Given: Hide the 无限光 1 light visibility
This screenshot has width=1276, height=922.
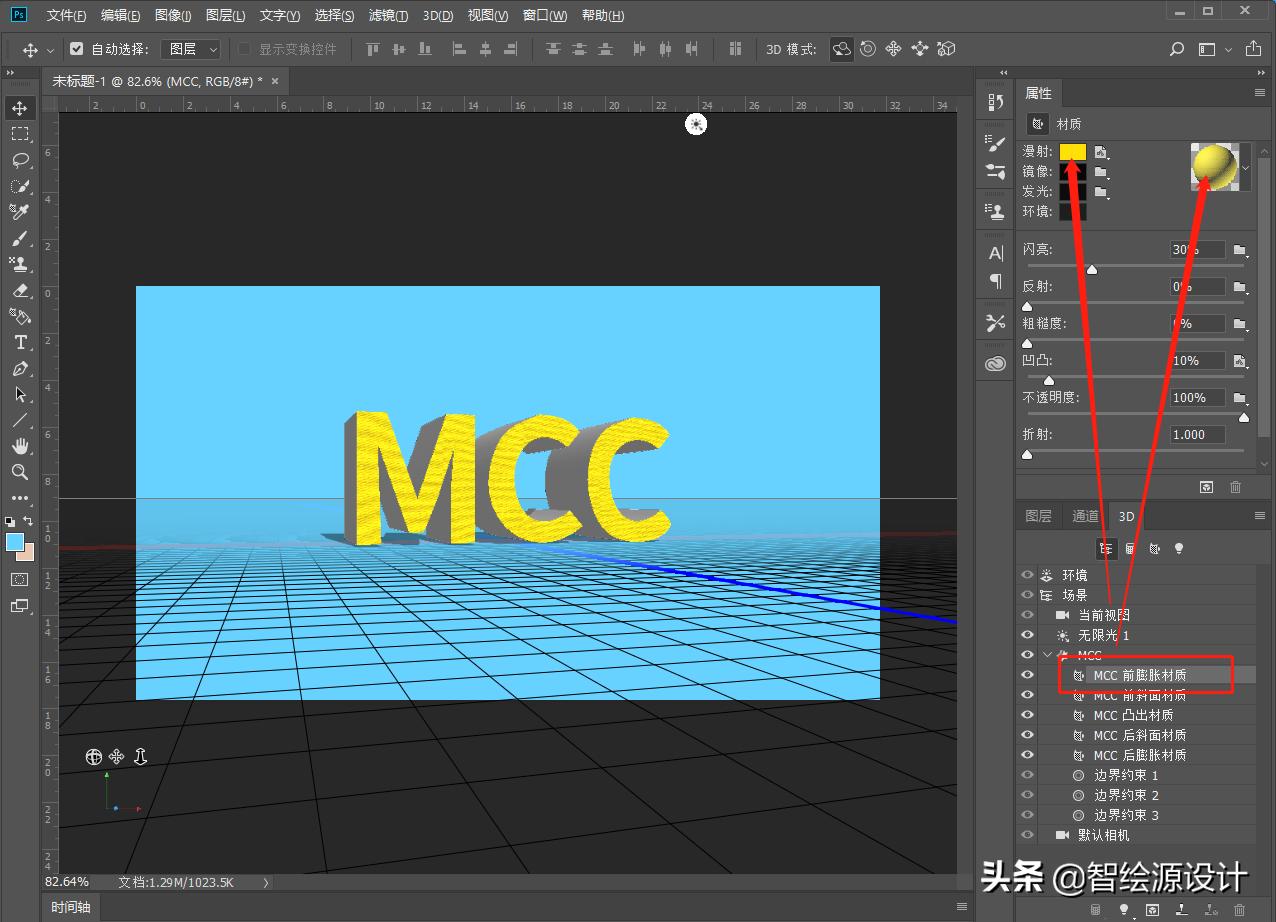Looking at the screenshot, I should 1027,635.
